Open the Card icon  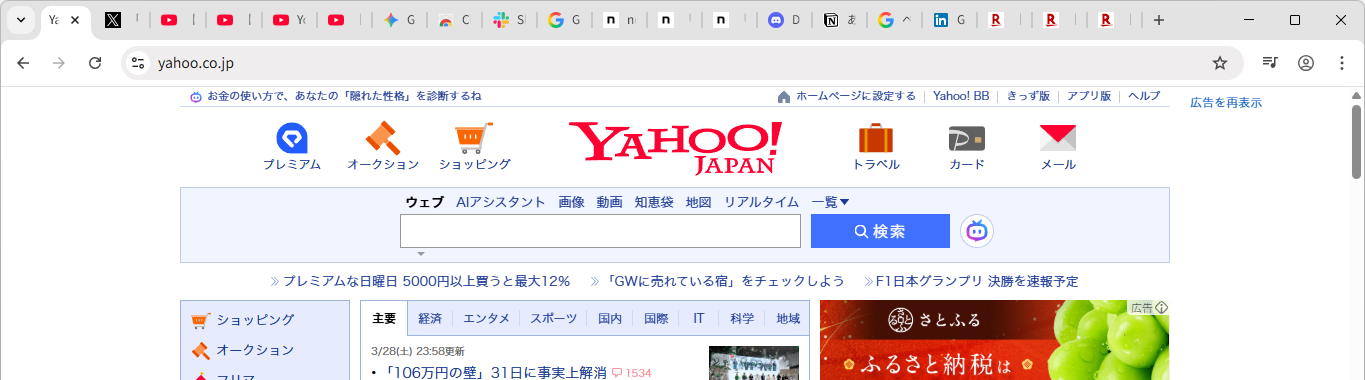[x=967, y=138]
